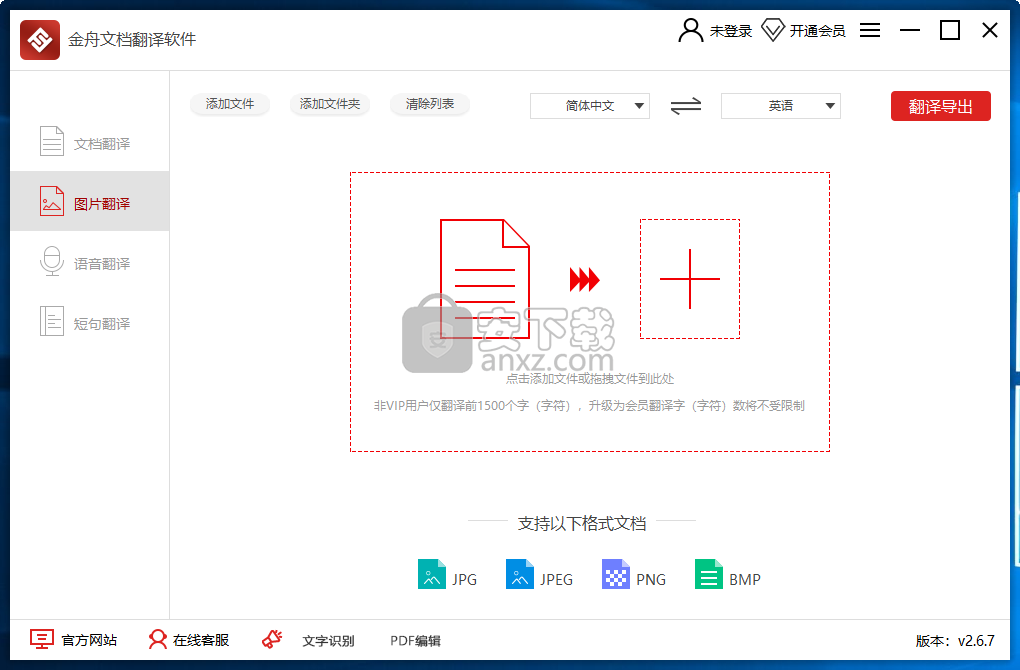
Task: Click the voice translation microphone icon
Action: tap(51, 261)
